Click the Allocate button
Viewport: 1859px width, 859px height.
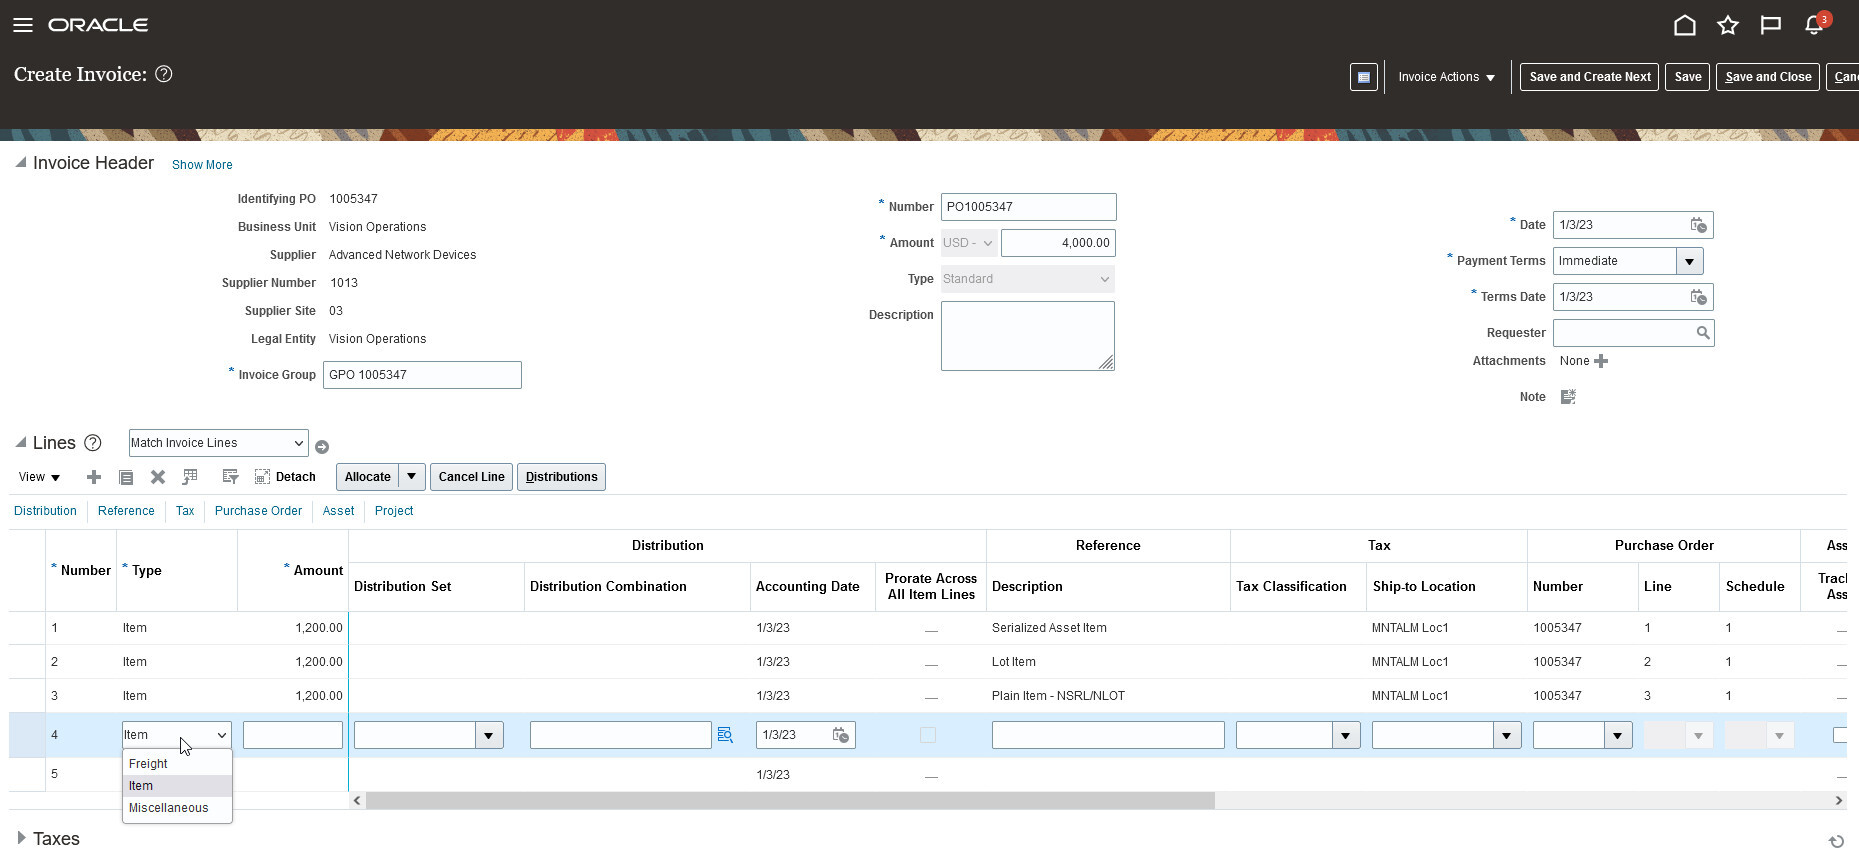[368, 477]
